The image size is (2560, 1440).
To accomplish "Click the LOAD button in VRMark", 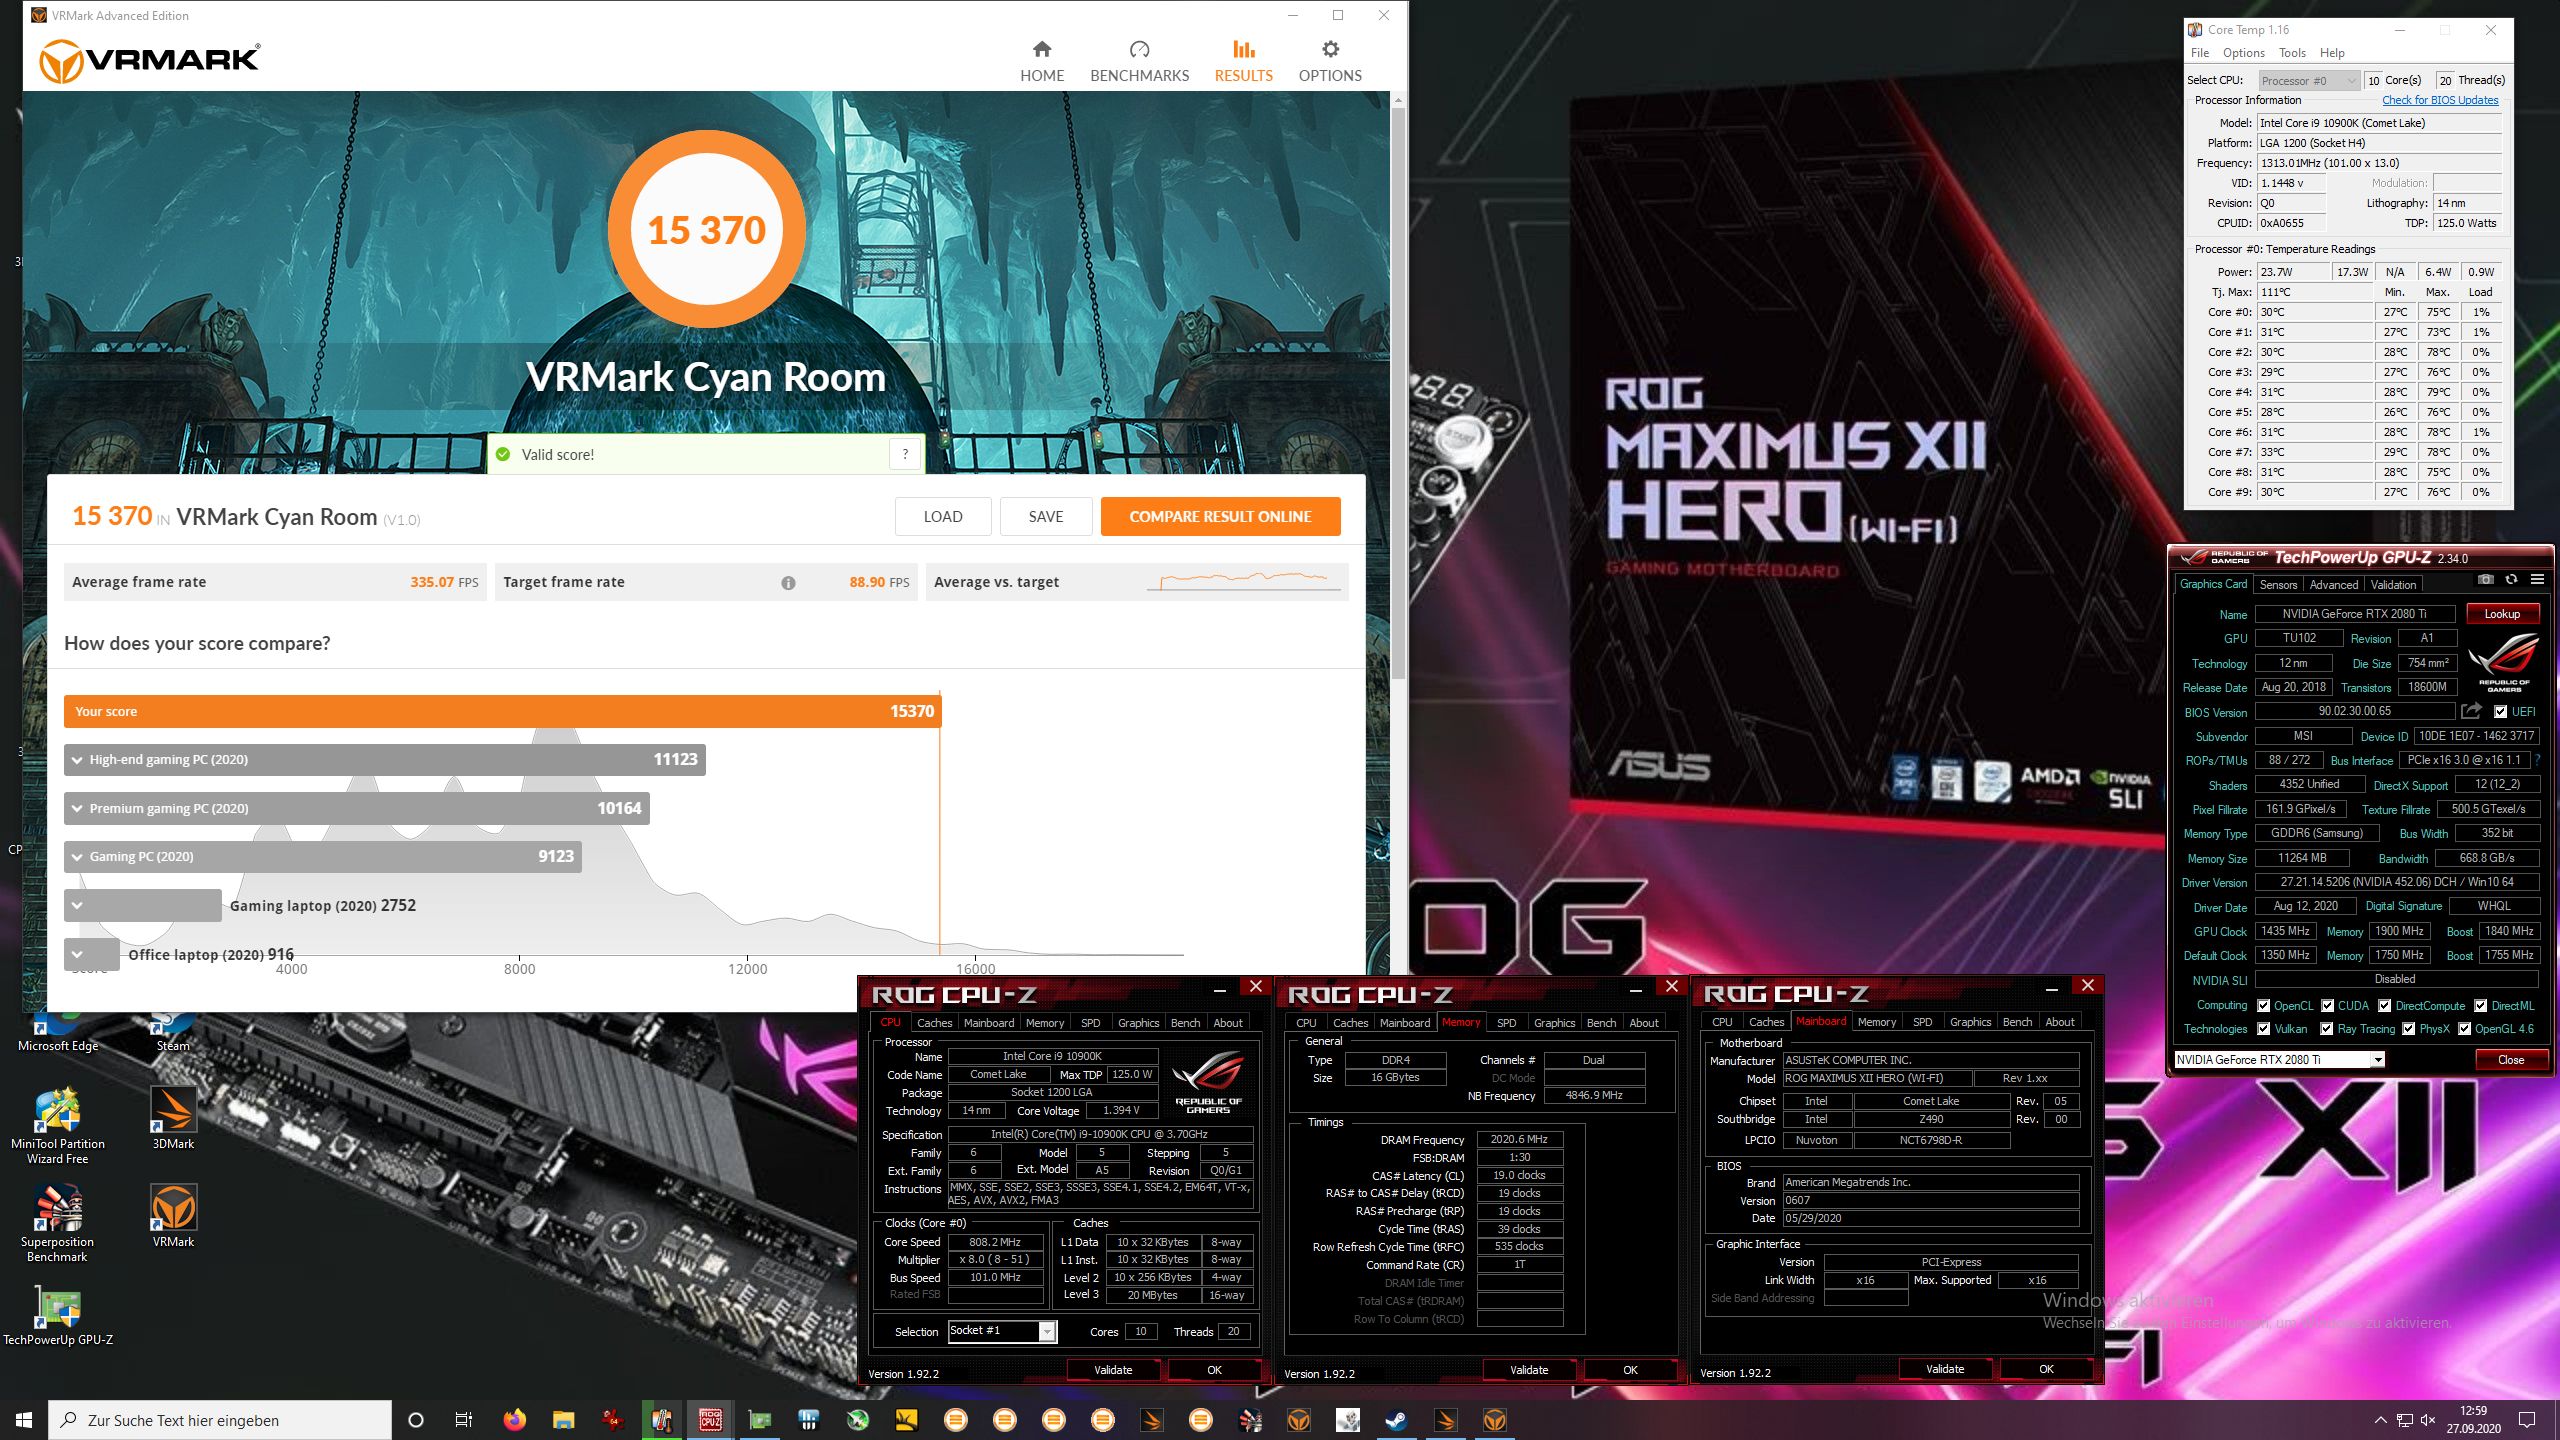I will 942,517.
